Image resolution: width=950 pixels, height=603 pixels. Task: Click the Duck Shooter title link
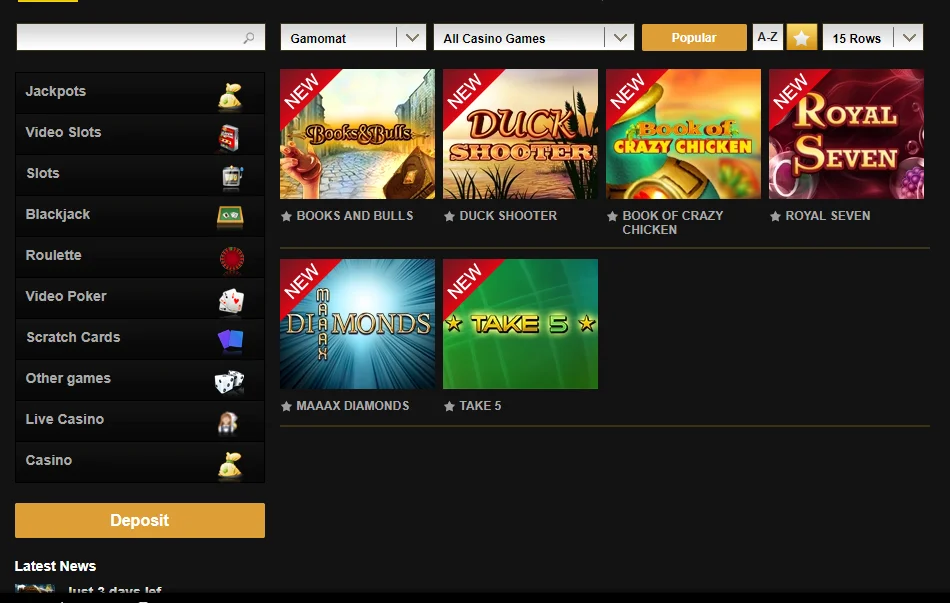(x=508, y=216)
